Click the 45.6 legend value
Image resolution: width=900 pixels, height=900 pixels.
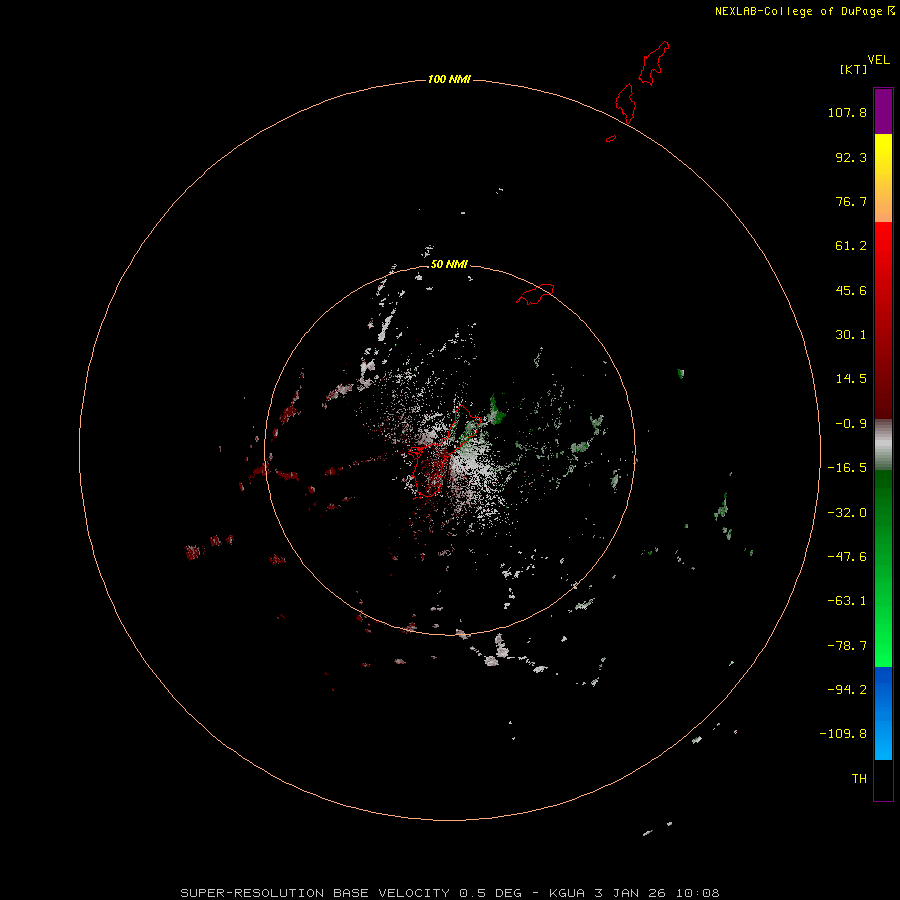851,290
